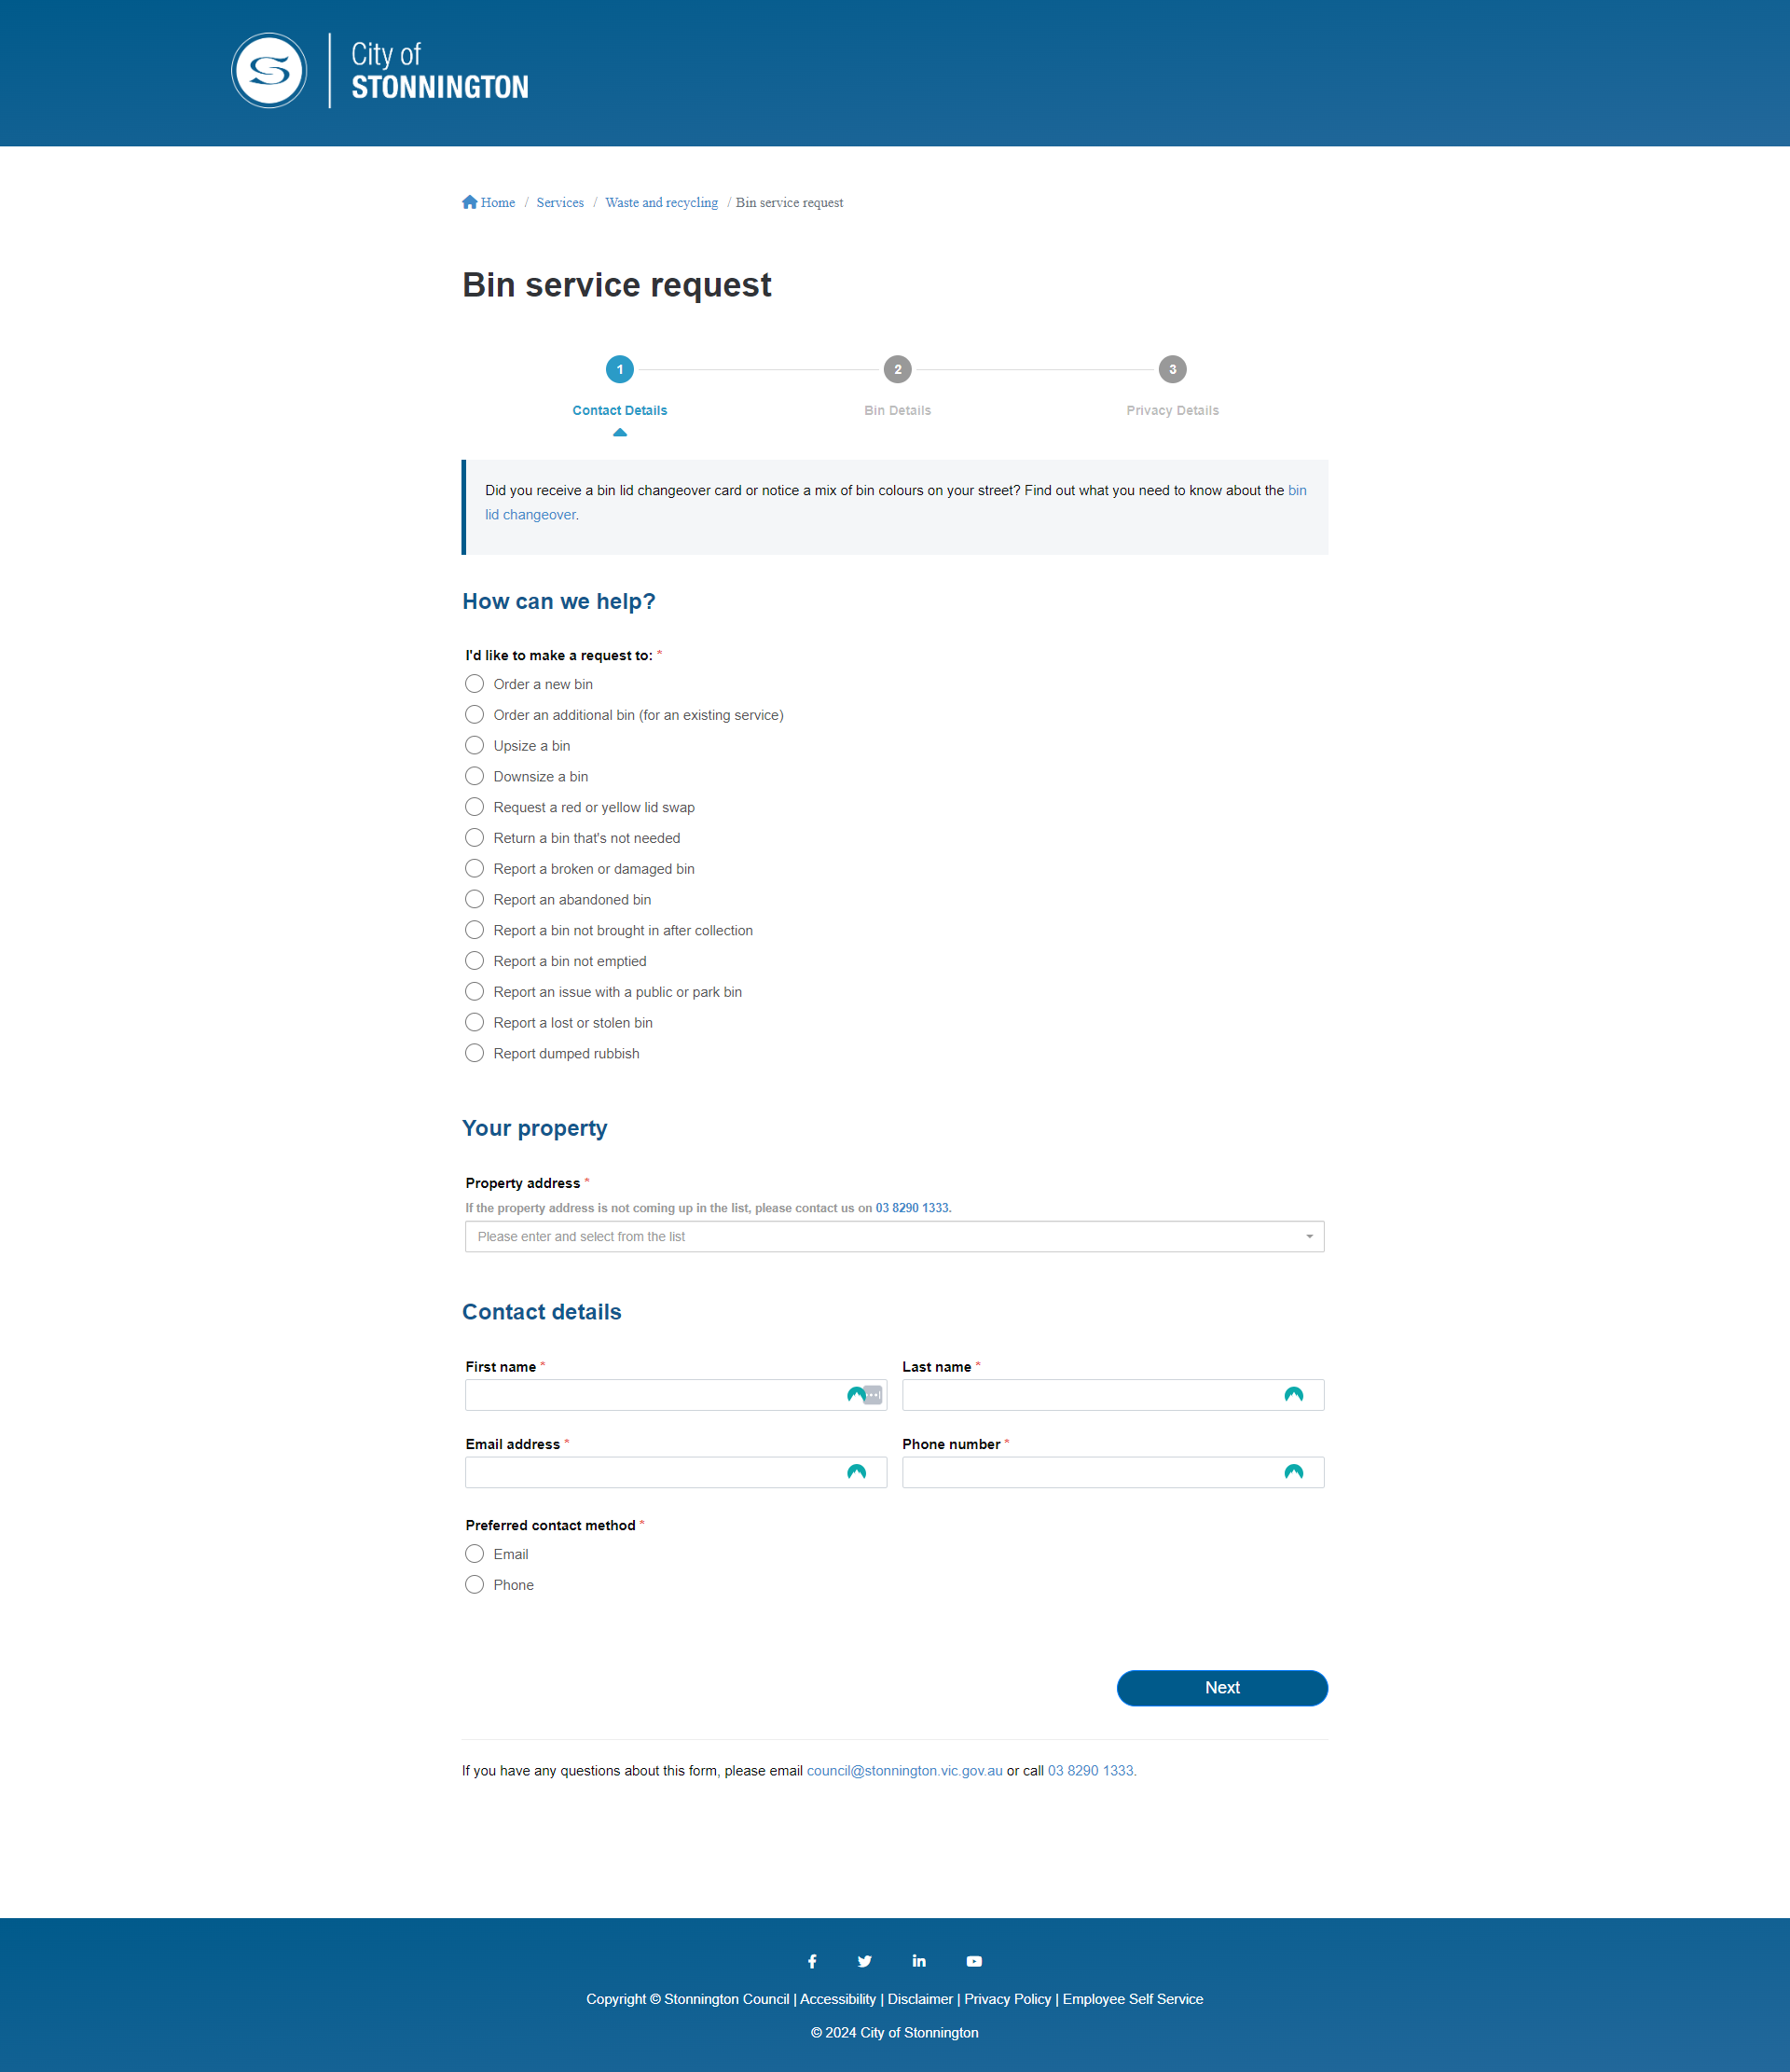Go to step 2 Bin Details
Viewport: 1790px width, 2072px height.
pos(897,370)
